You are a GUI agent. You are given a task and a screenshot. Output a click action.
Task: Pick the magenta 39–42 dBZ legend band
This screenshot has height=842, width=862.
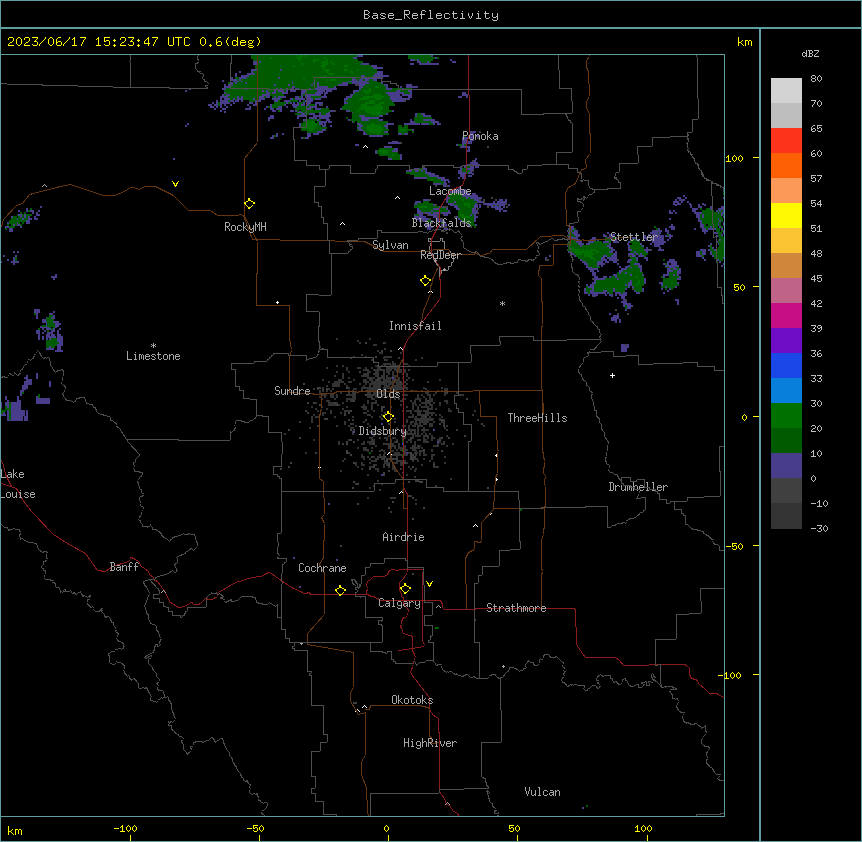(786, 315)
